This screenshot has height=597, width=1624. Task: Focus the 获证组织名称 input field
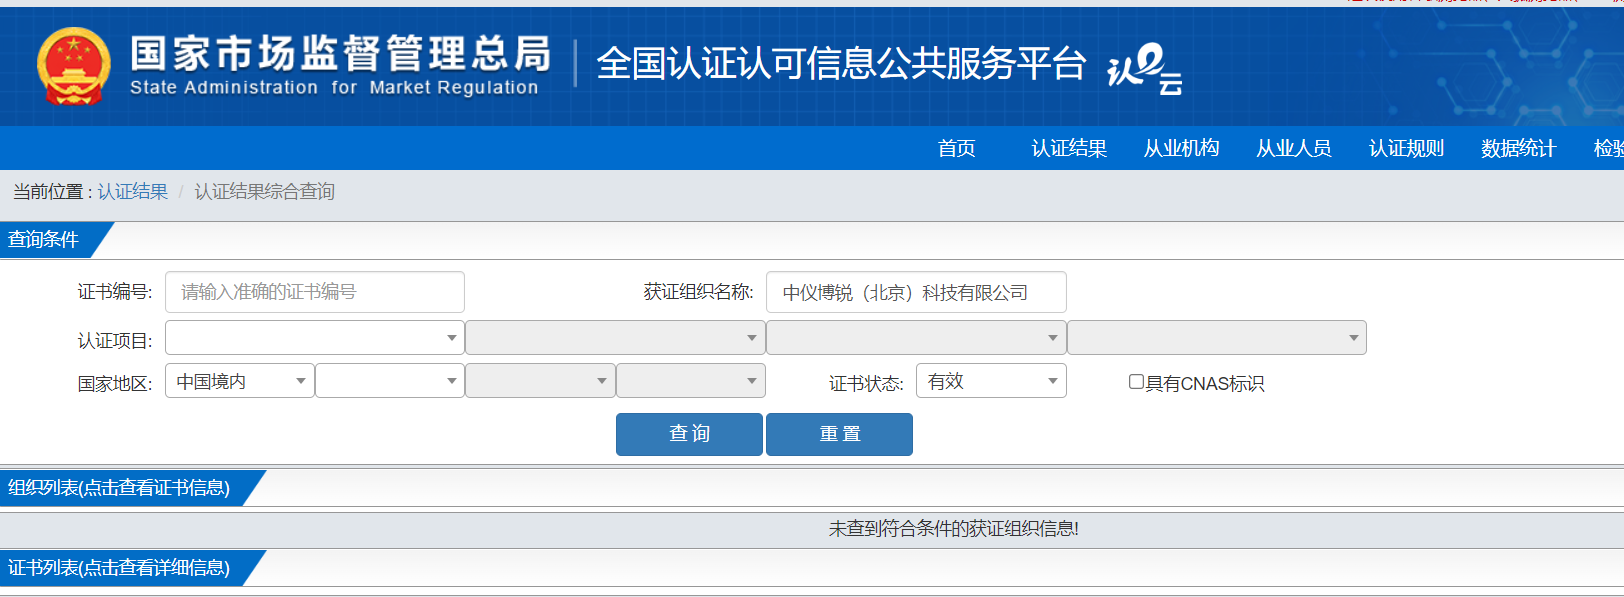tap(916, 292)
